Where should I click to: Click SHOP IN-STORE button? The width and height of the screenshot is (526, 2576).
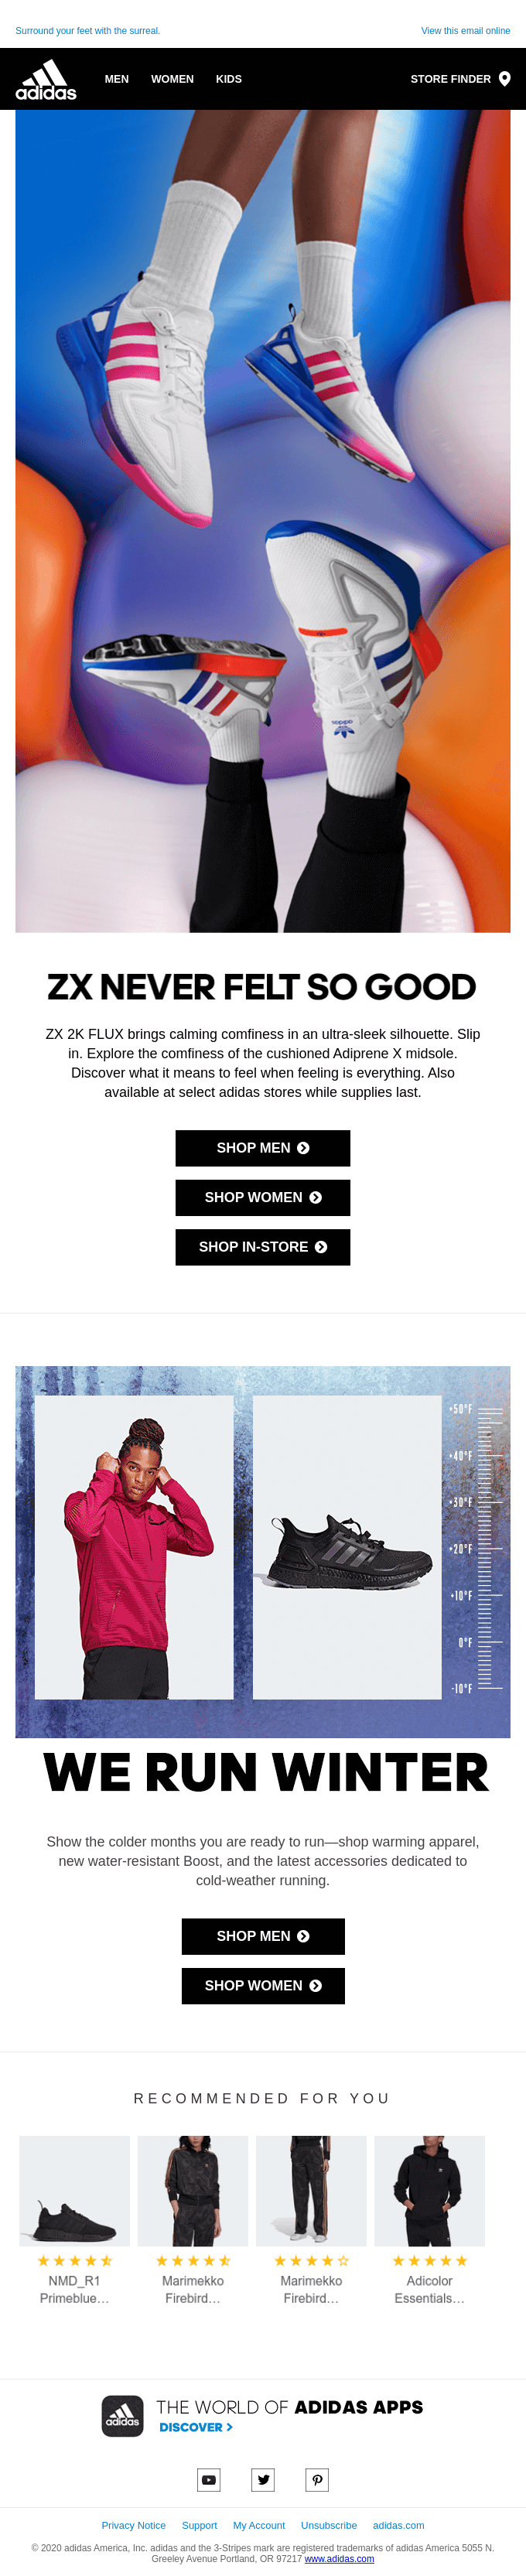(x=263, y=1247)
